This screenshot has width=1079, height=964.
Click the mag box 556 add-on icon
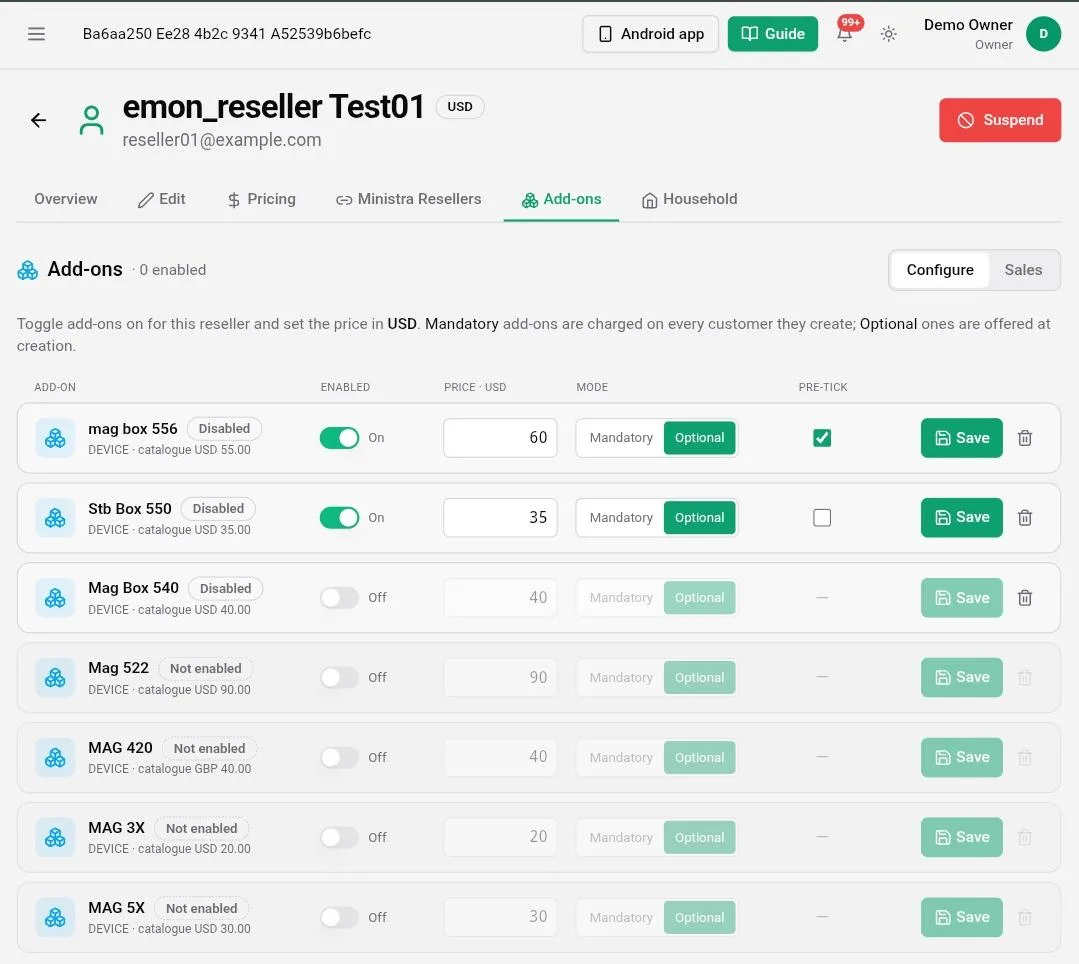coord(55,438)
